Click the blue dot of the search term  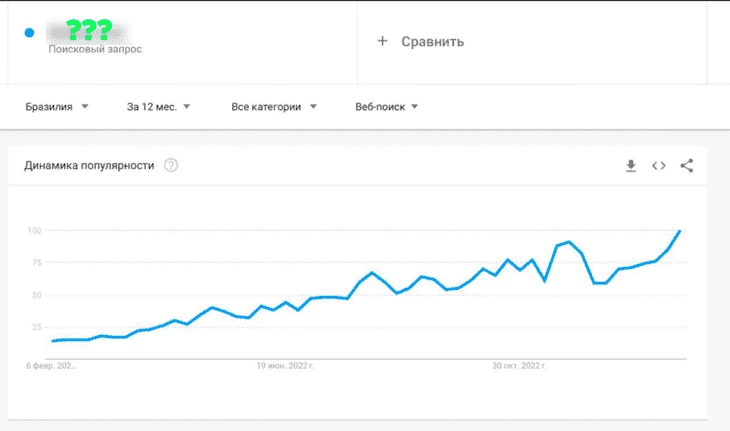29,33
